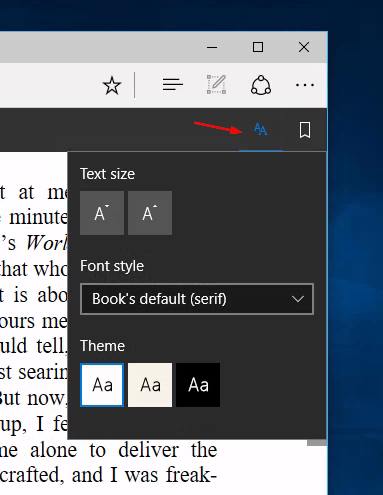The width and height of the screenshot is (383, 495).
Task: Click the 'freak-' word in book text
Action: [192, 475]
